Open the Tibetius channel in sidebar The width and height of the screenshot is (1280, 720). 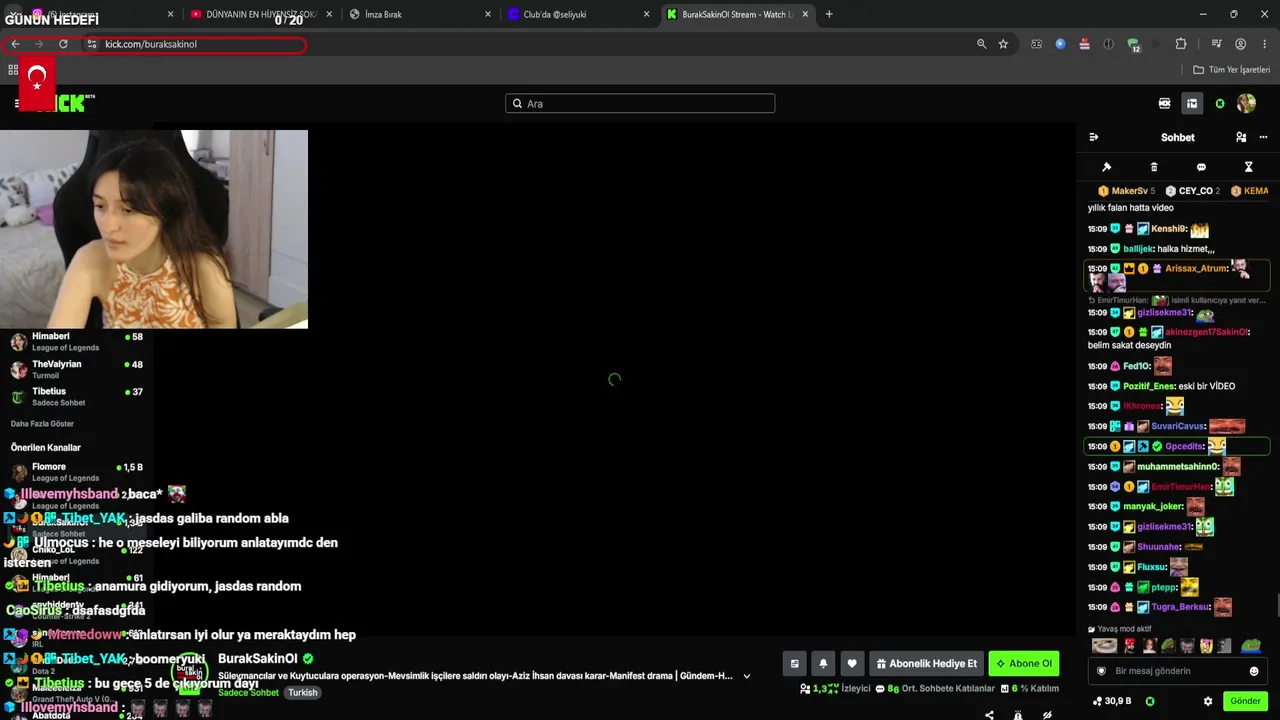point(76,396)
